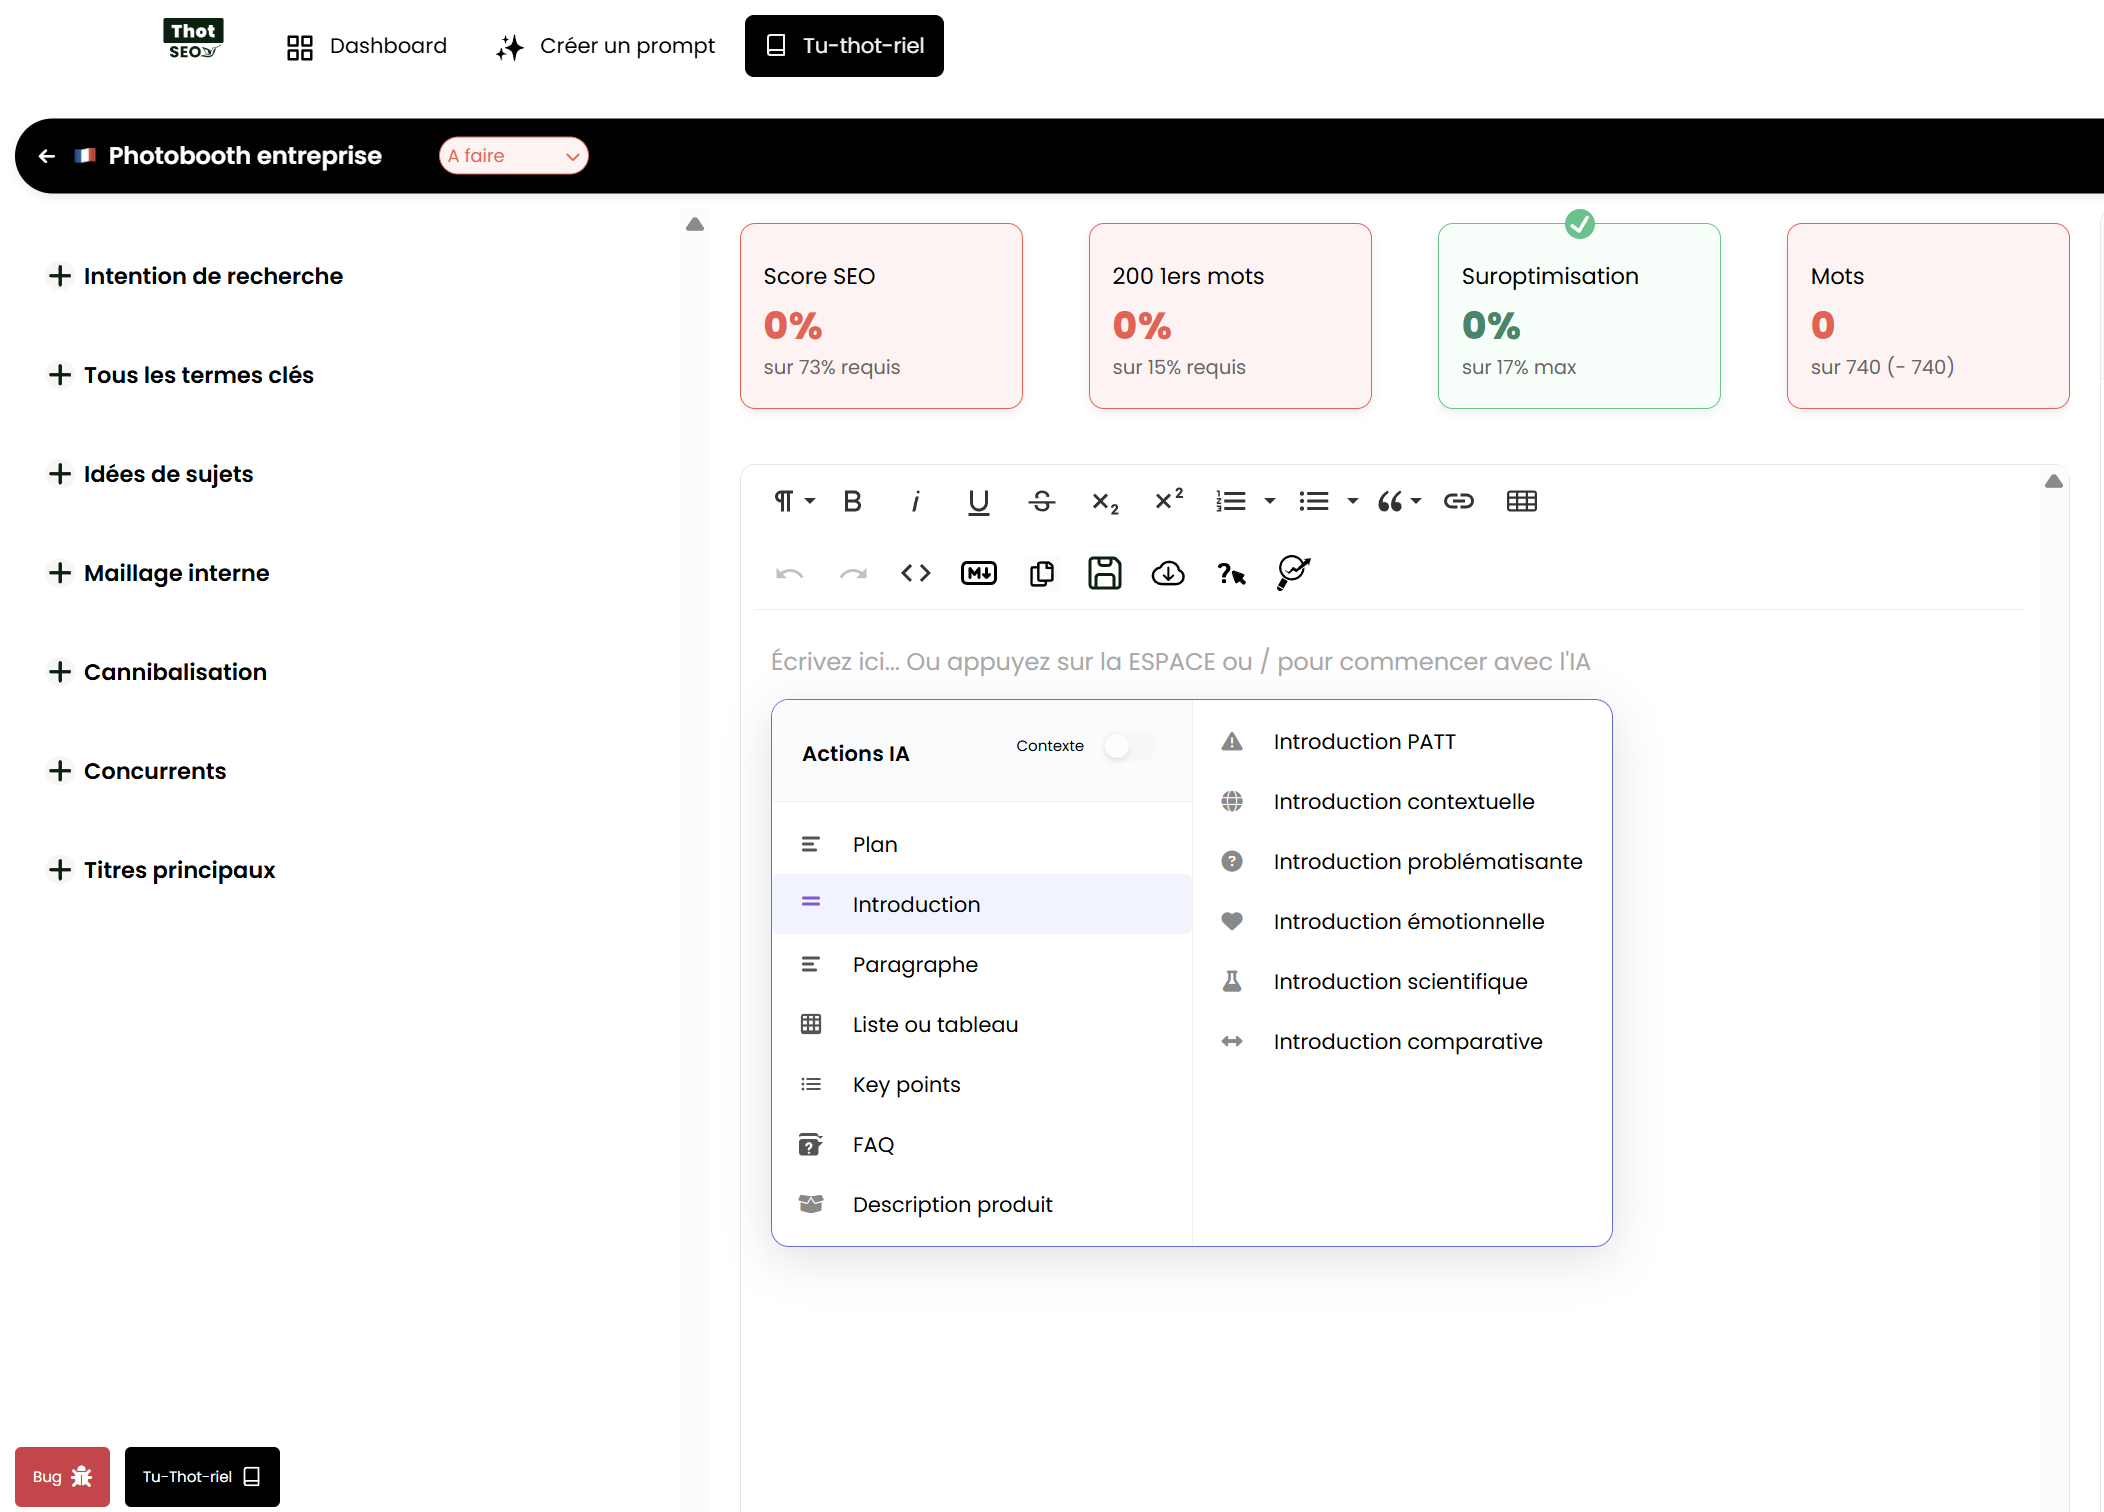This screenshot has height=1512, width=2104.
Task: Insert a table via toolbar icon
Action: [1521, 501]
